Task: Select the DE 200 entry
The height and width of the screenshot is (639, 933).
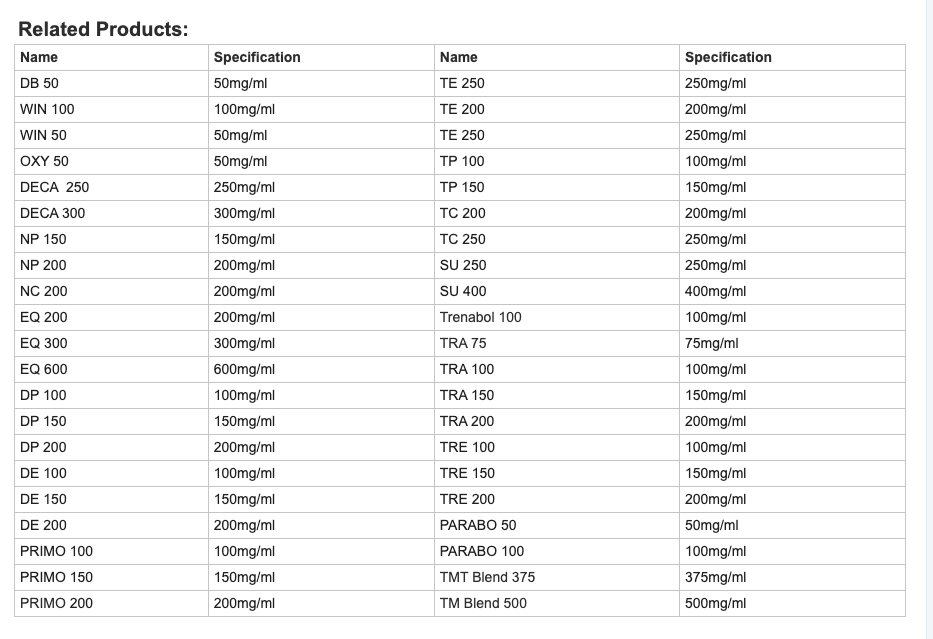Action: 43,525
